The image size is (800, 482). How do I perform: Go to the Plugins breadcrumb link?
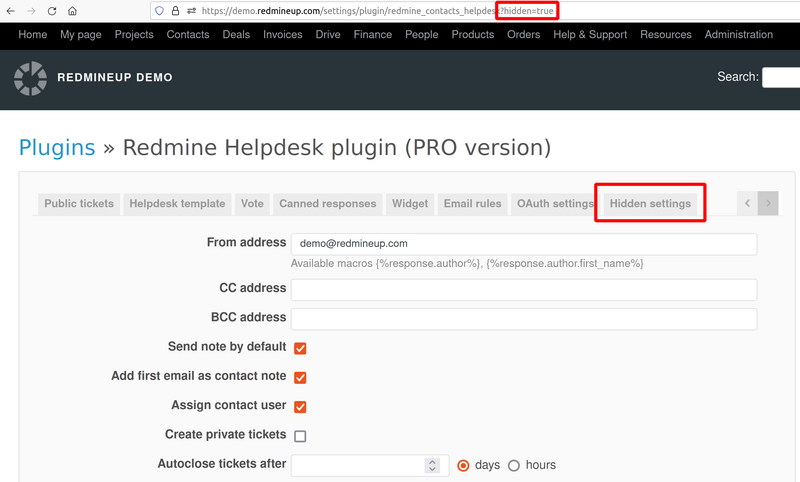point(57,148)
